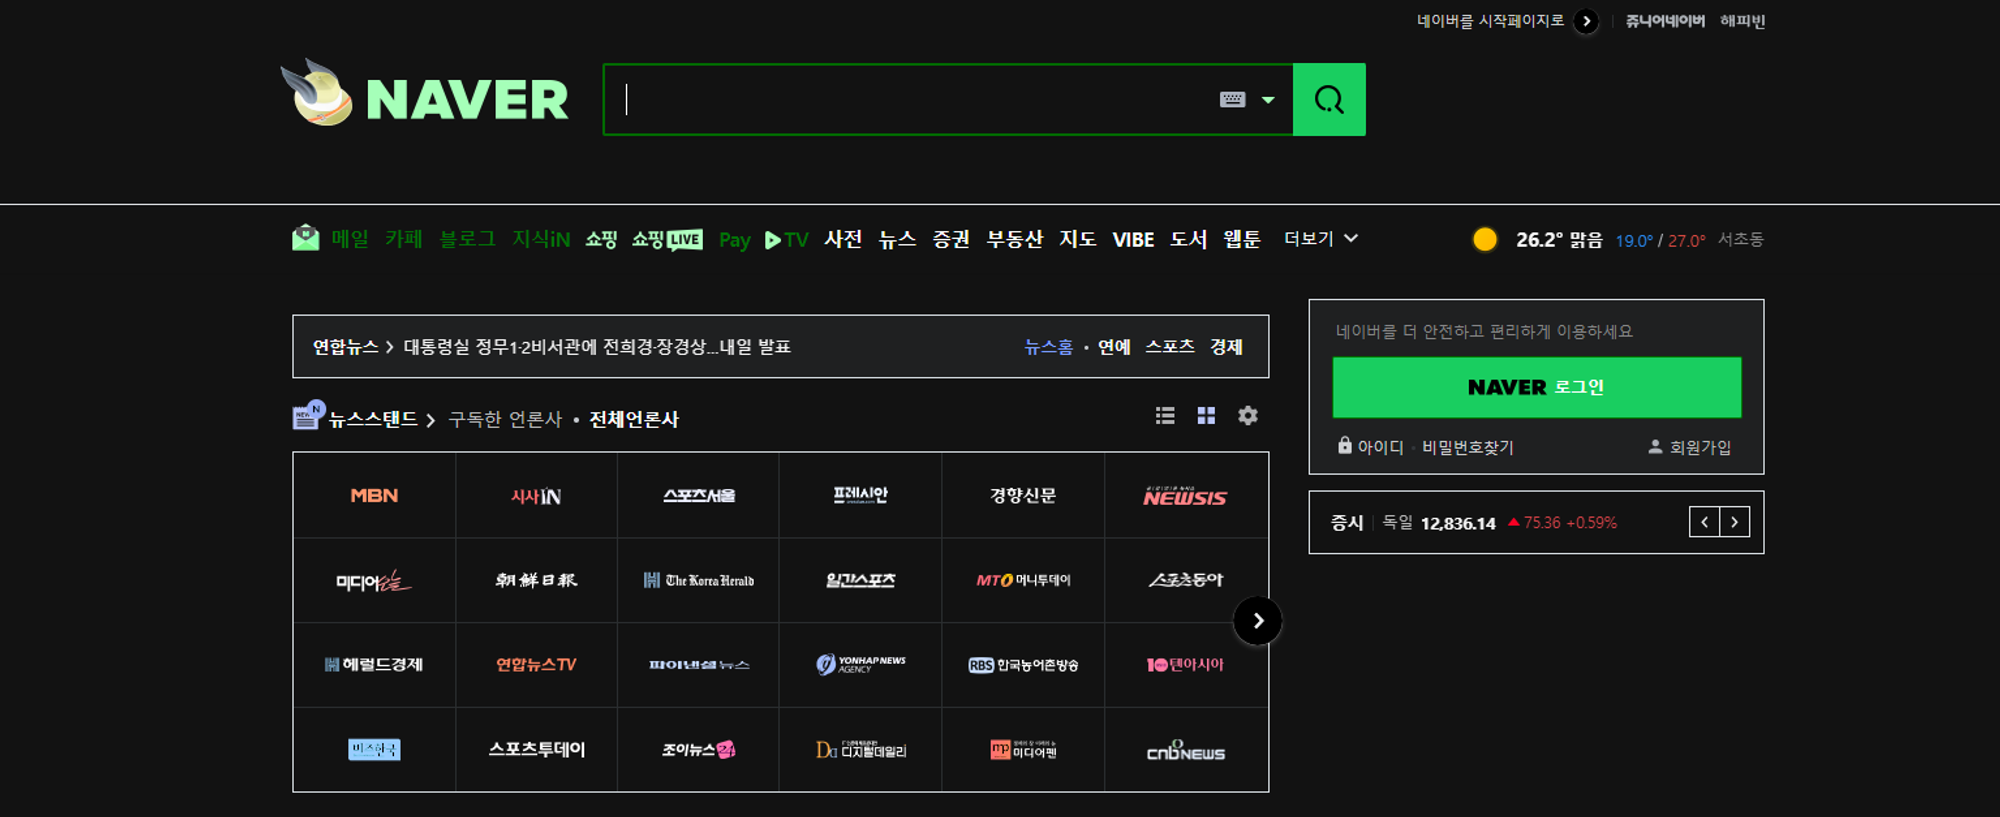
Task: Open 메일 link
Action: [x=350, y=239]
